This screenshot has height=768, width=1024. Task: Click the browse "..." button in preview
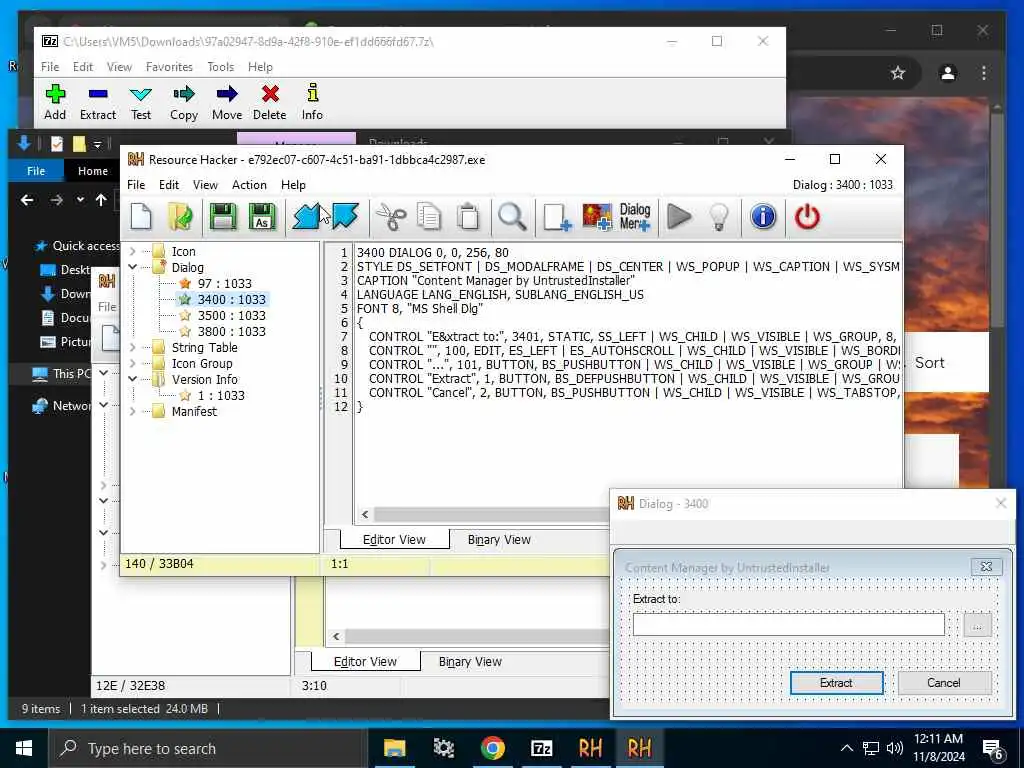click(x=977, y=626)
